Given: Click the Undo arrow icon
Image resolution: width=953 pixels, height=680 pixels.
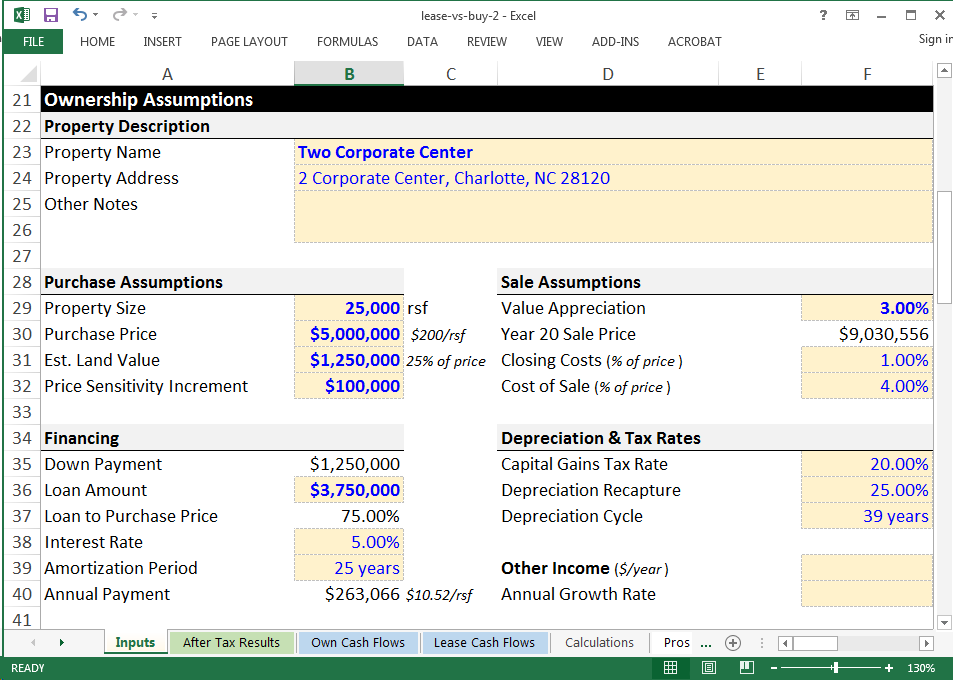Looking at the screenshot, I should coord(79,15).
